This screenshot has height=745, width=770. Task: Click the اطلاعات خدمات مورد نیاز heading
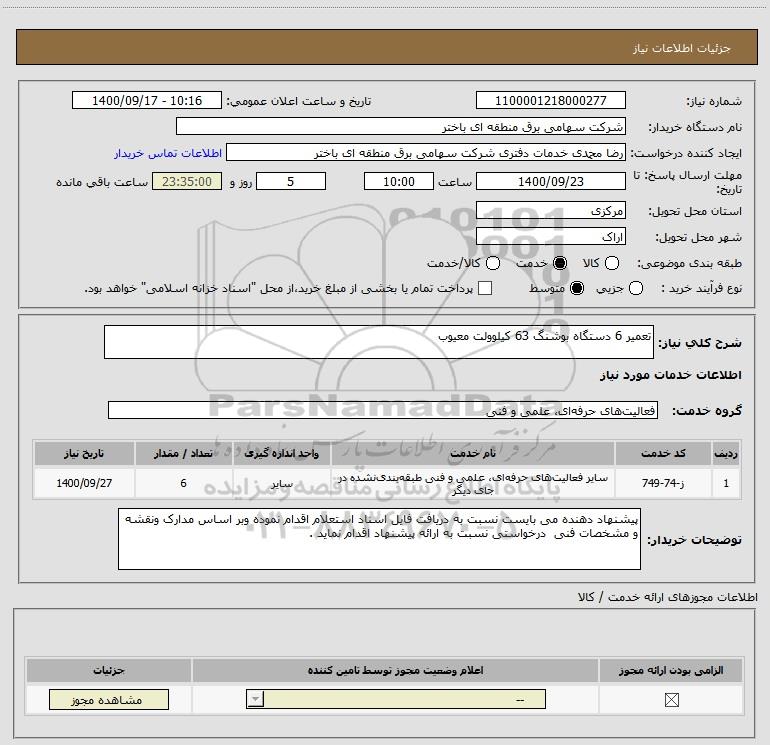coord(670,375)
